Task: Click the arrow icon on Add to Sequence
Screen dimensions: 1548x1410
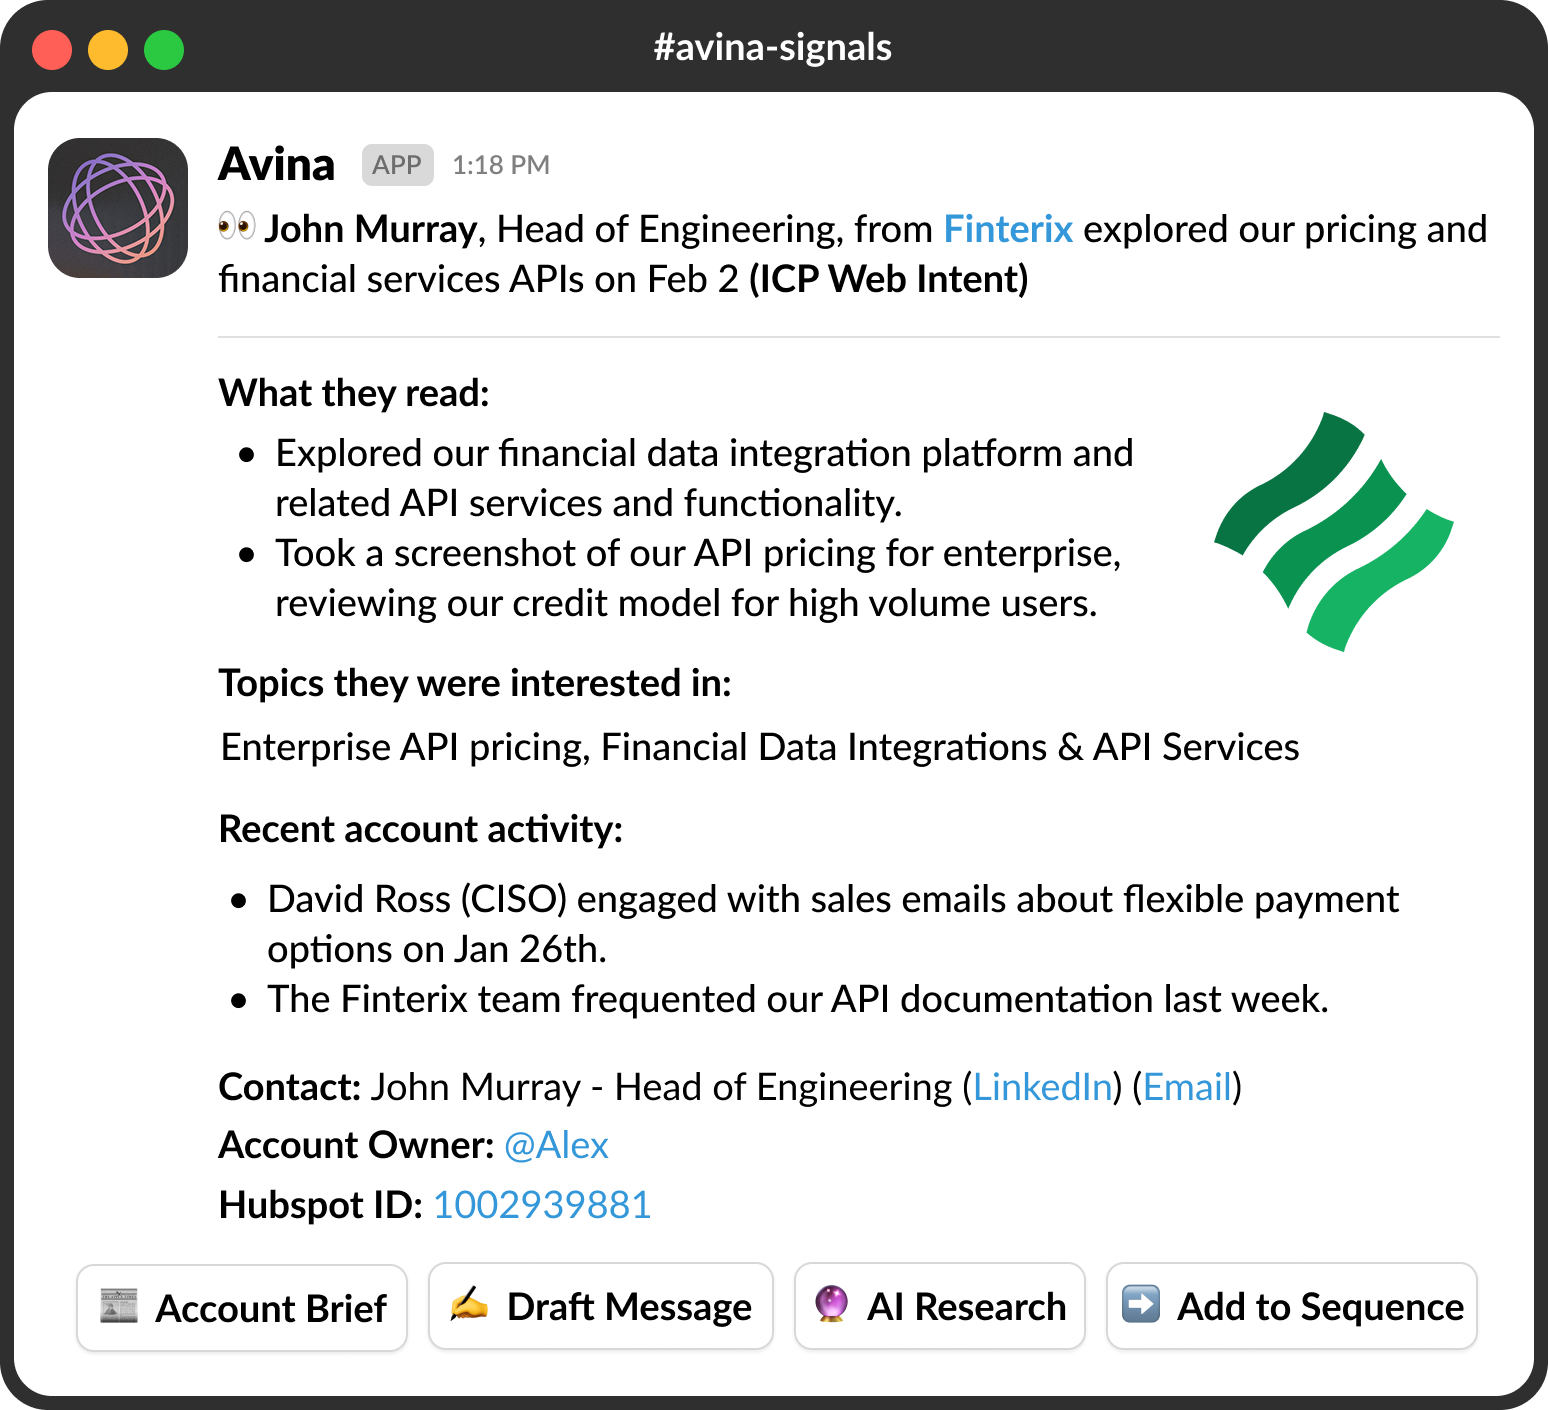Action: (1141, 1305)
